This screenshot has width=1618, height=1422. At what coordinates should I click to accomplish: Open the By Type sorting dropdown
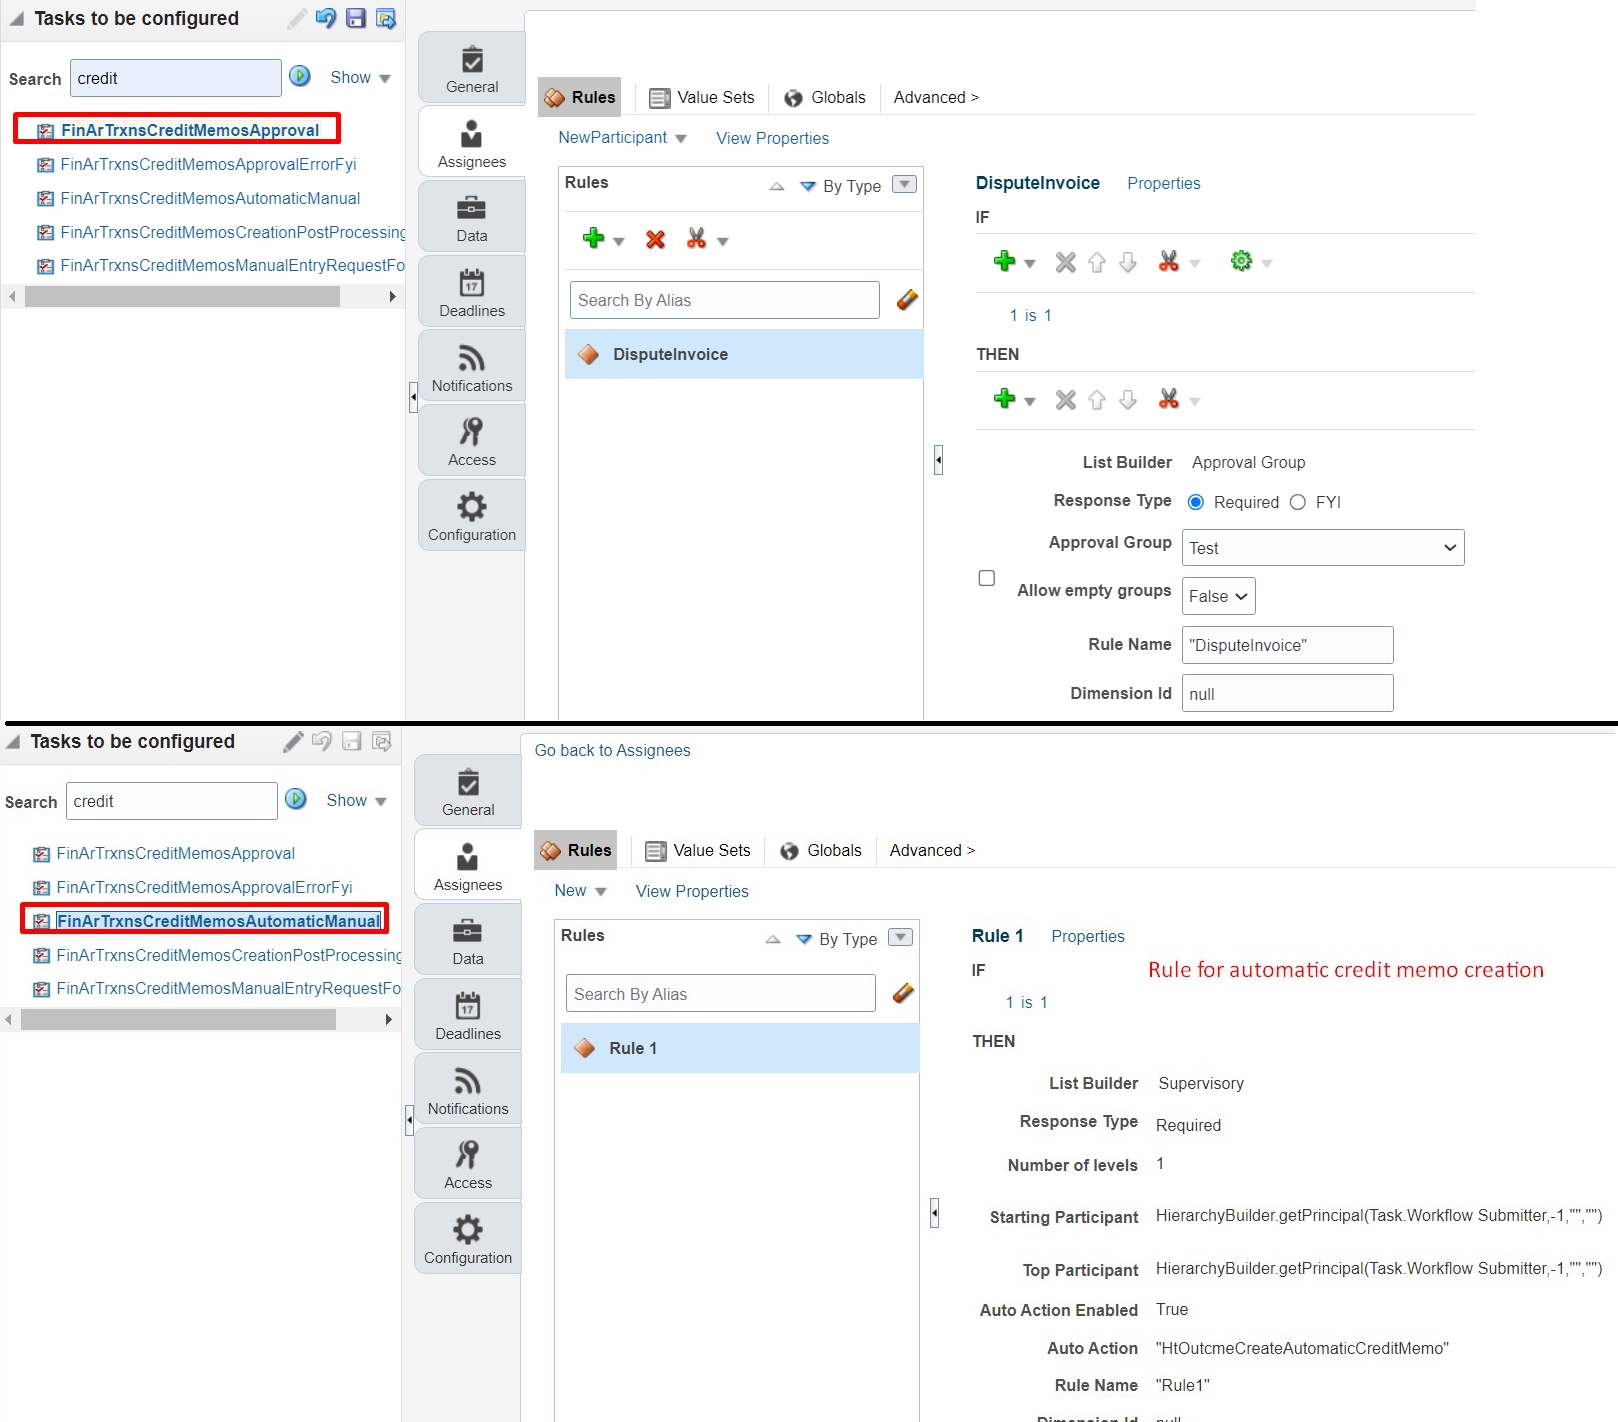coord(903,185)
